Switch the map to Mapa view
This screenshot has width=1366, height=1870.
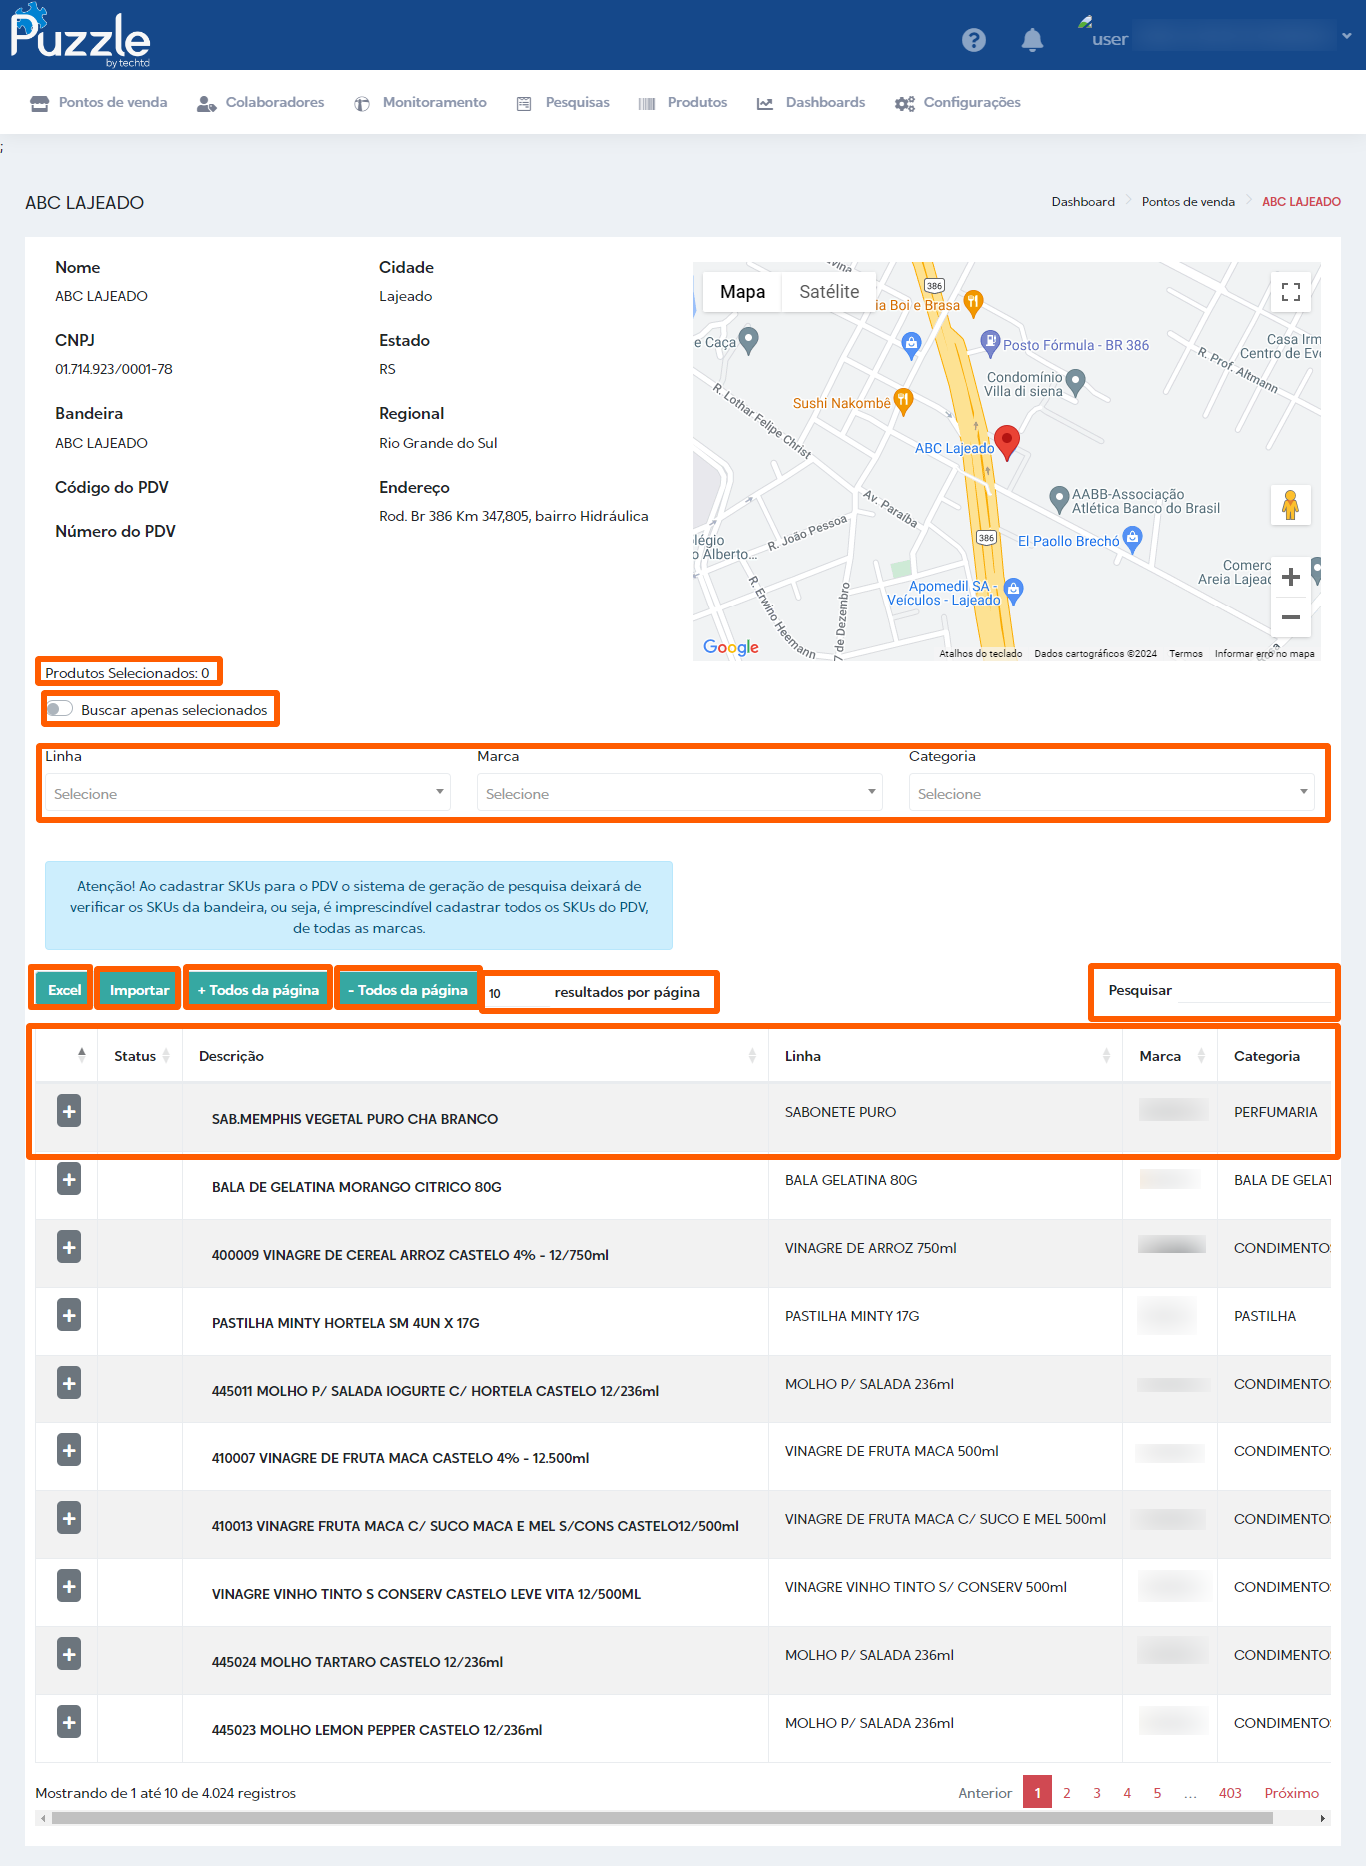tap(742, 292)
